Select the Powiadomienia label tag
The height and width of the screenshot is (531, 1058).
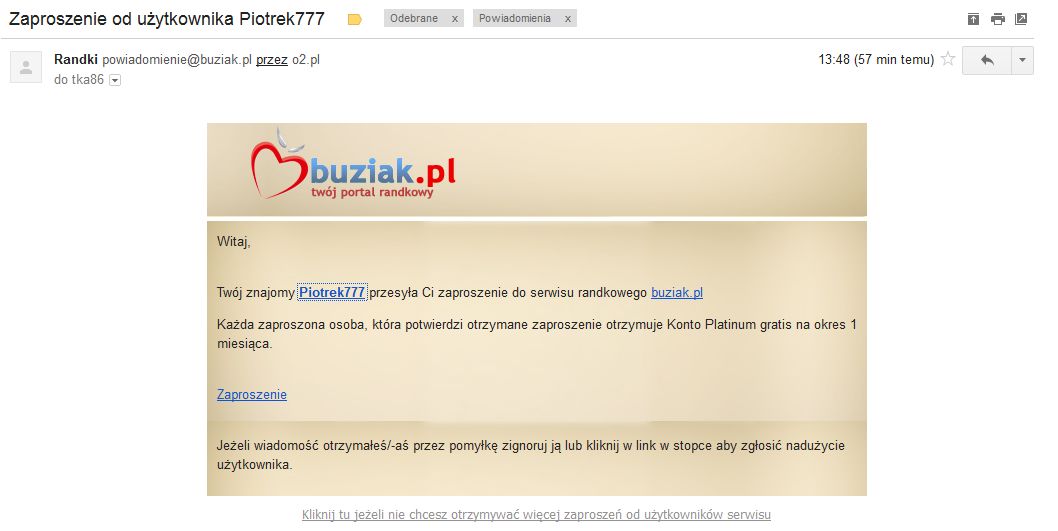click(x=515, y=19)
